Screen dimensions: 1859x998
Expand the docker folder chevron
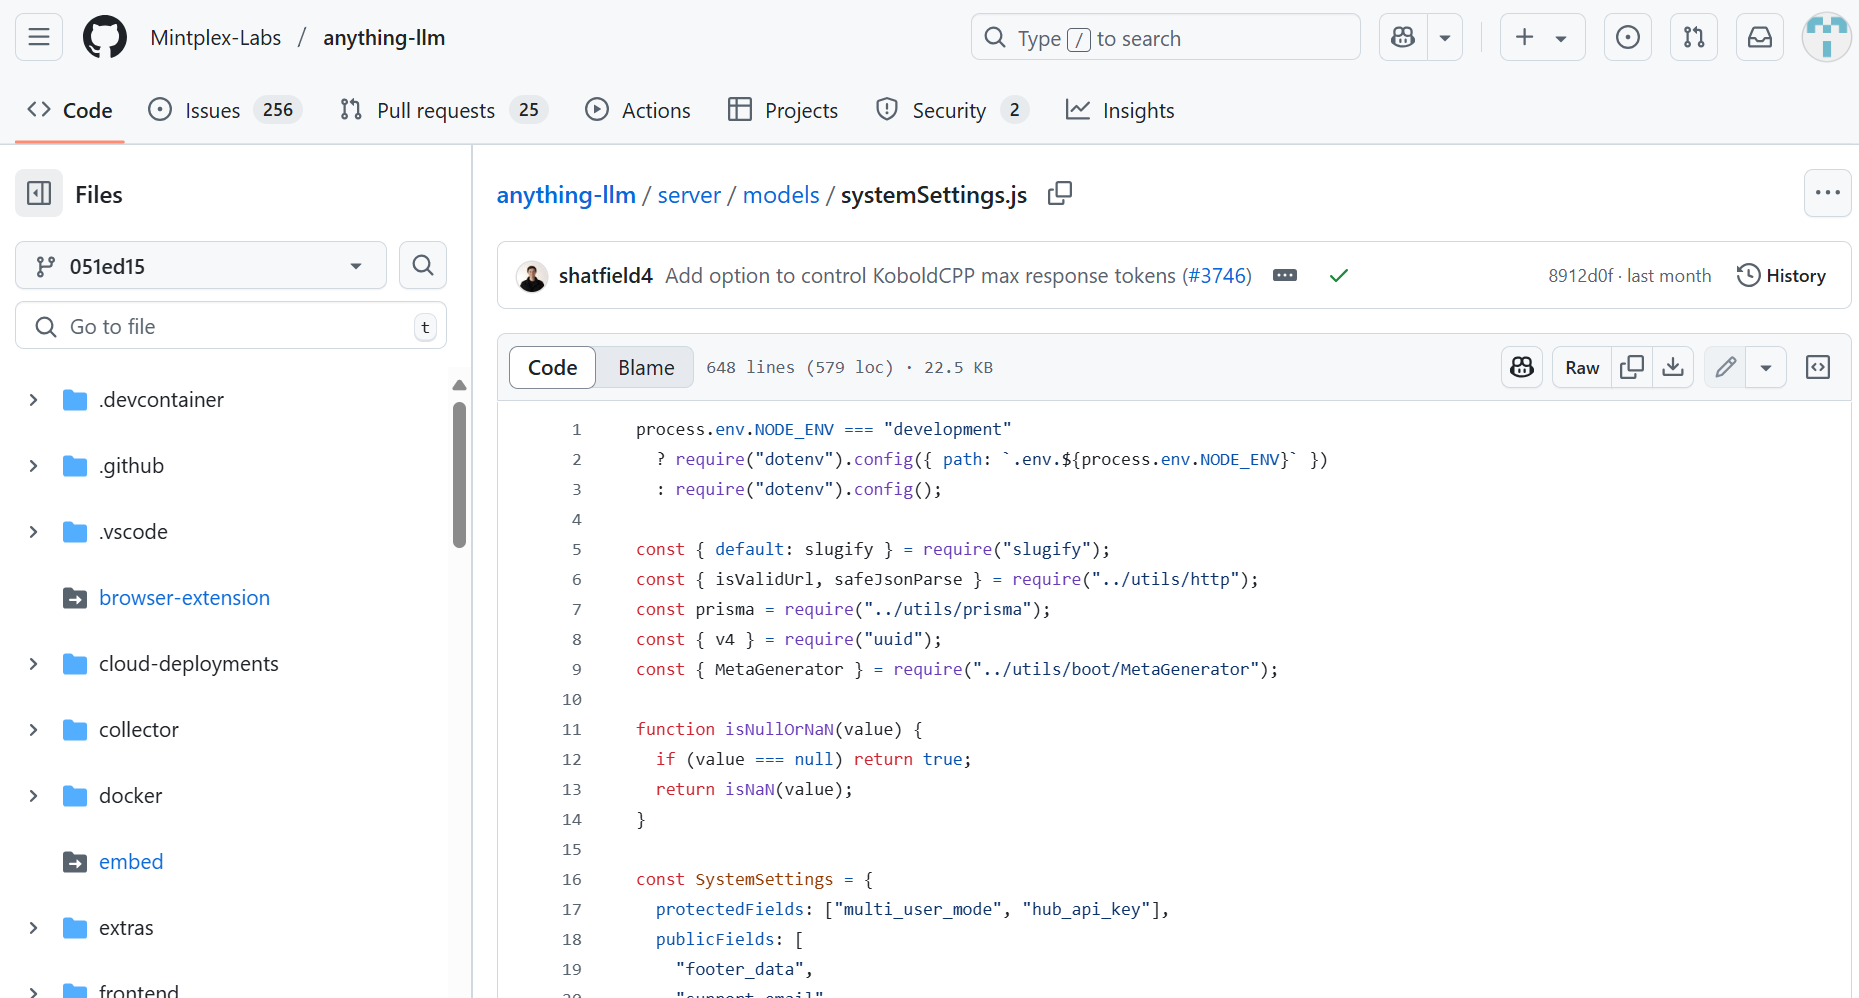33,796
